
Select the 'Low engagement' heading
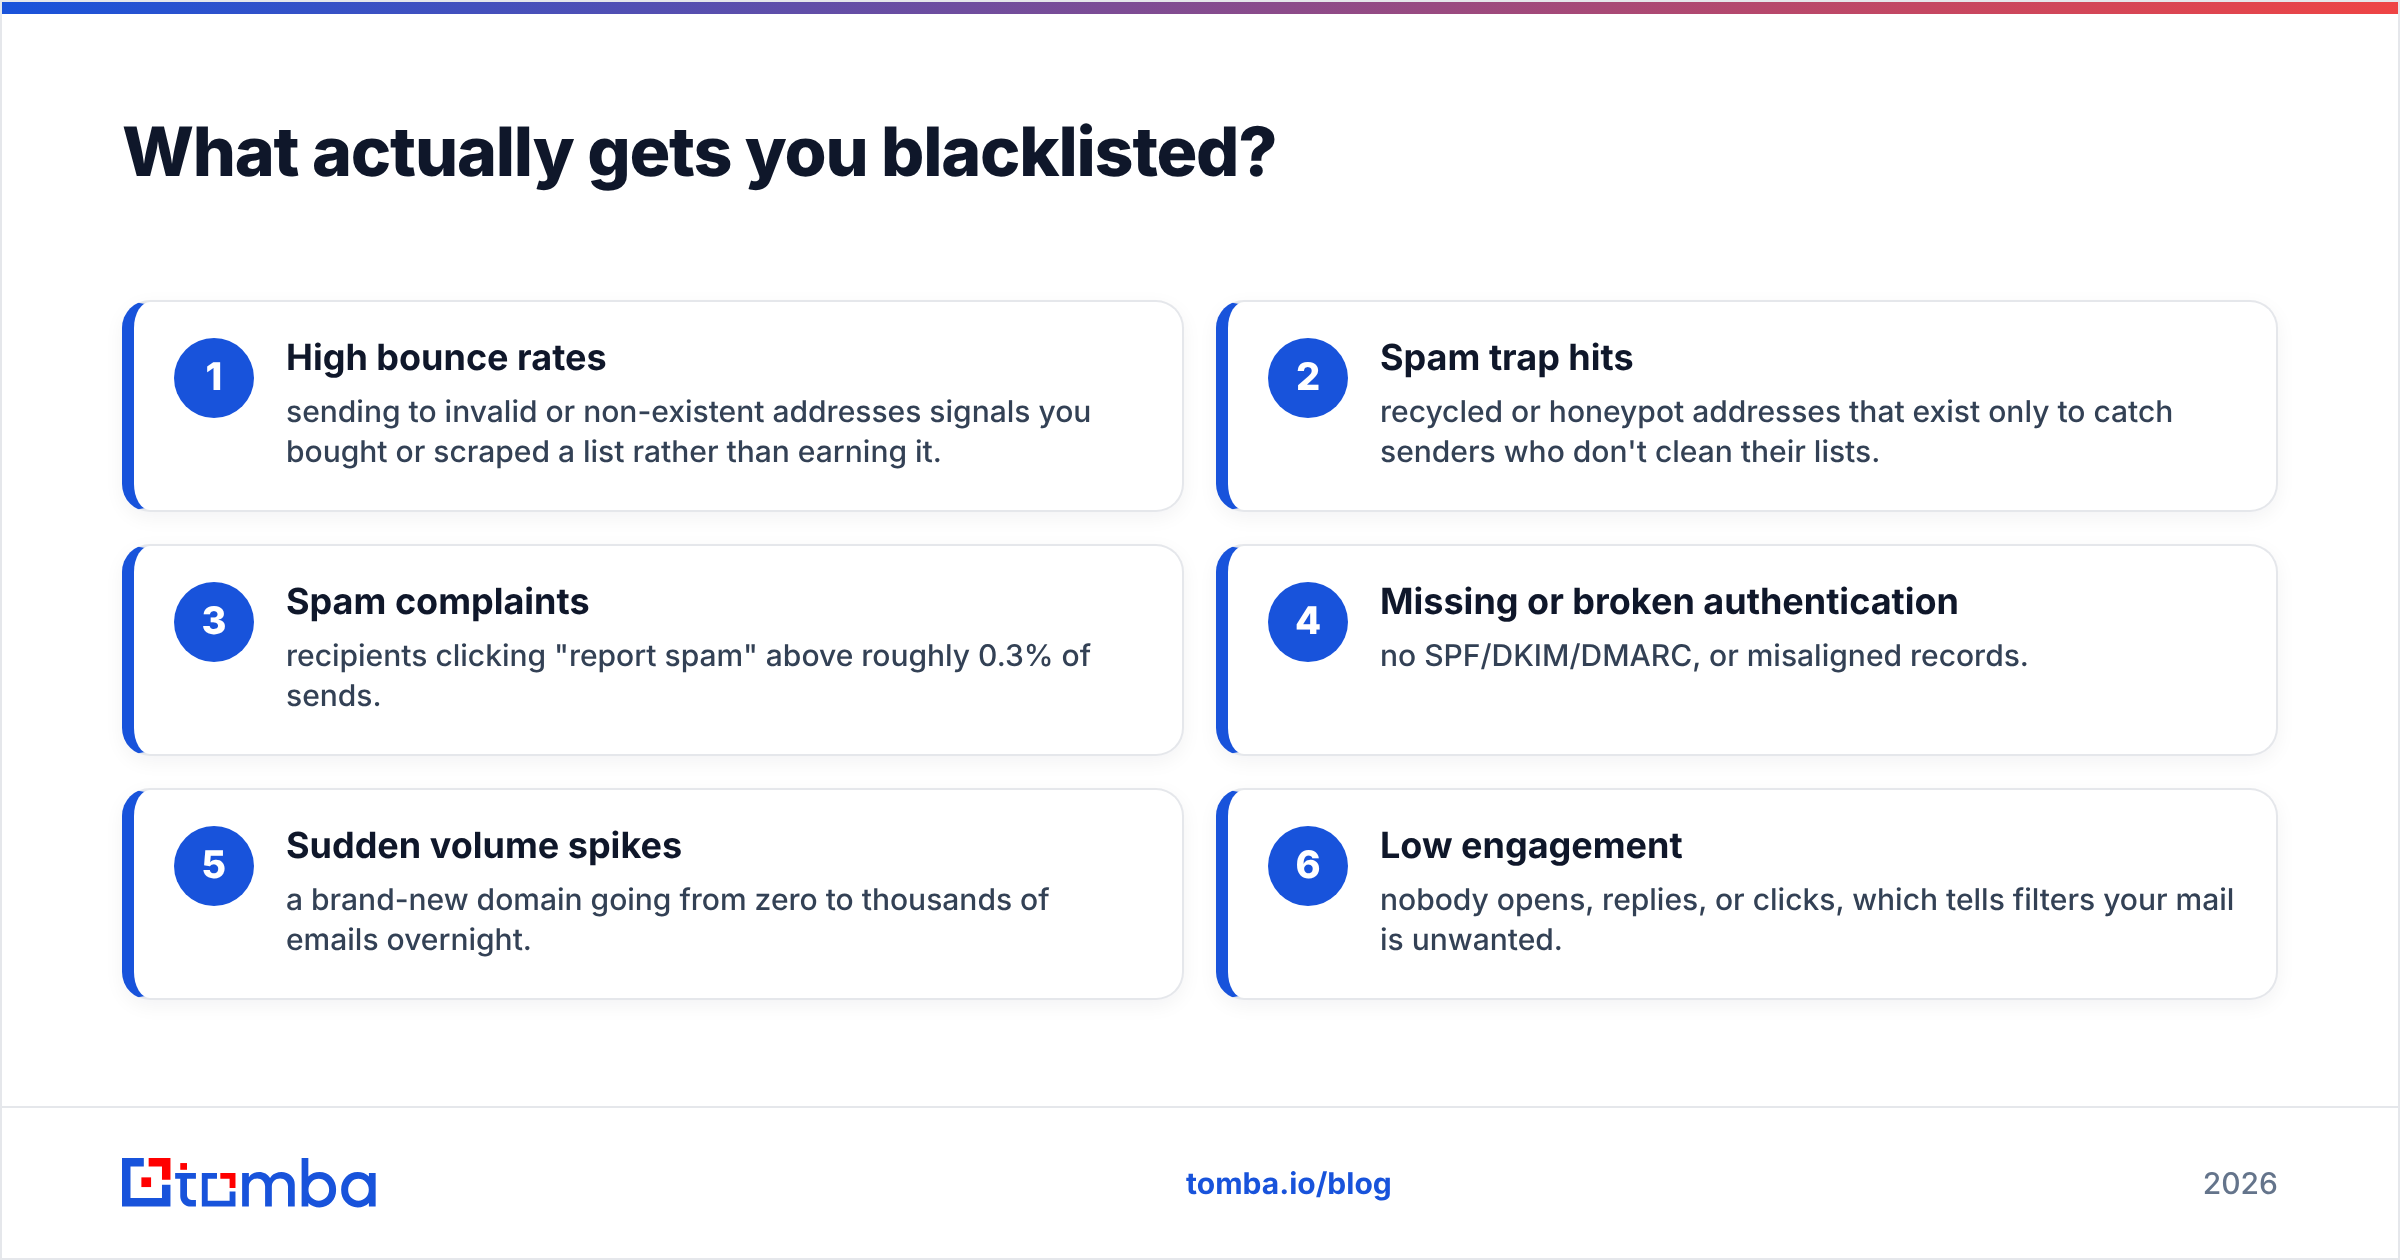(x=1531, y=846)
